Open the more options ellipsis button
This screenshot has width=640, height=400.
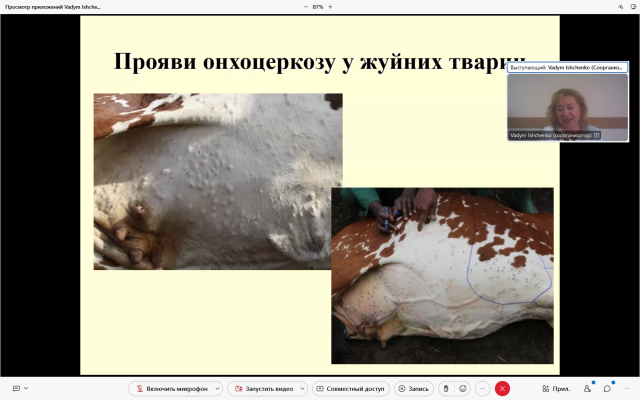[482, 389]
